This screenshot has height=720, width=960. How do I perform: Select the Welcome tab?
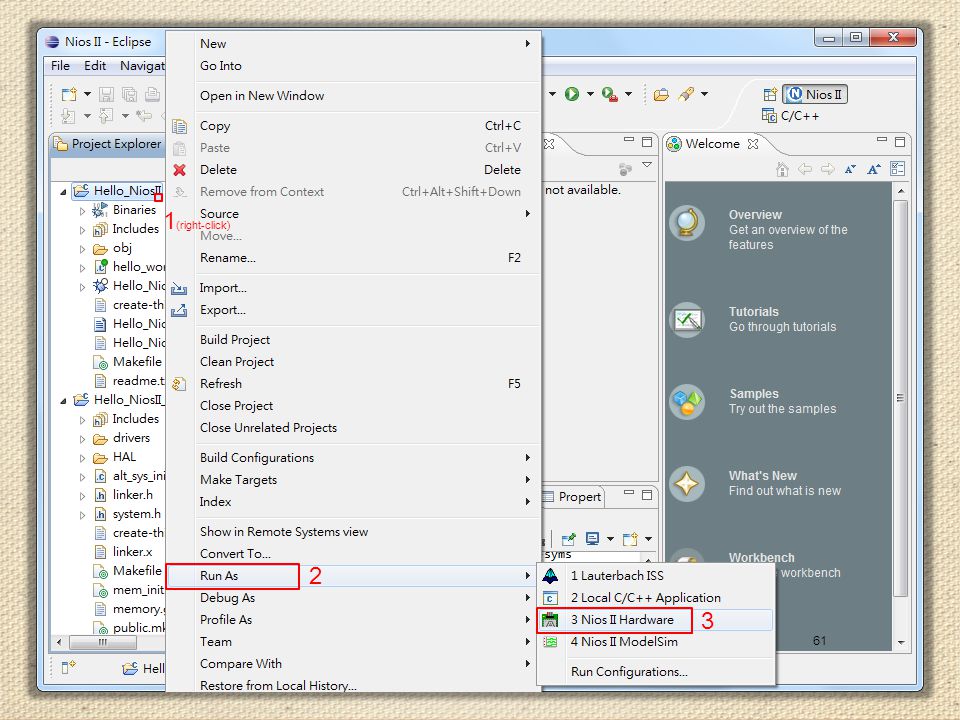click(x=713, y=144)
